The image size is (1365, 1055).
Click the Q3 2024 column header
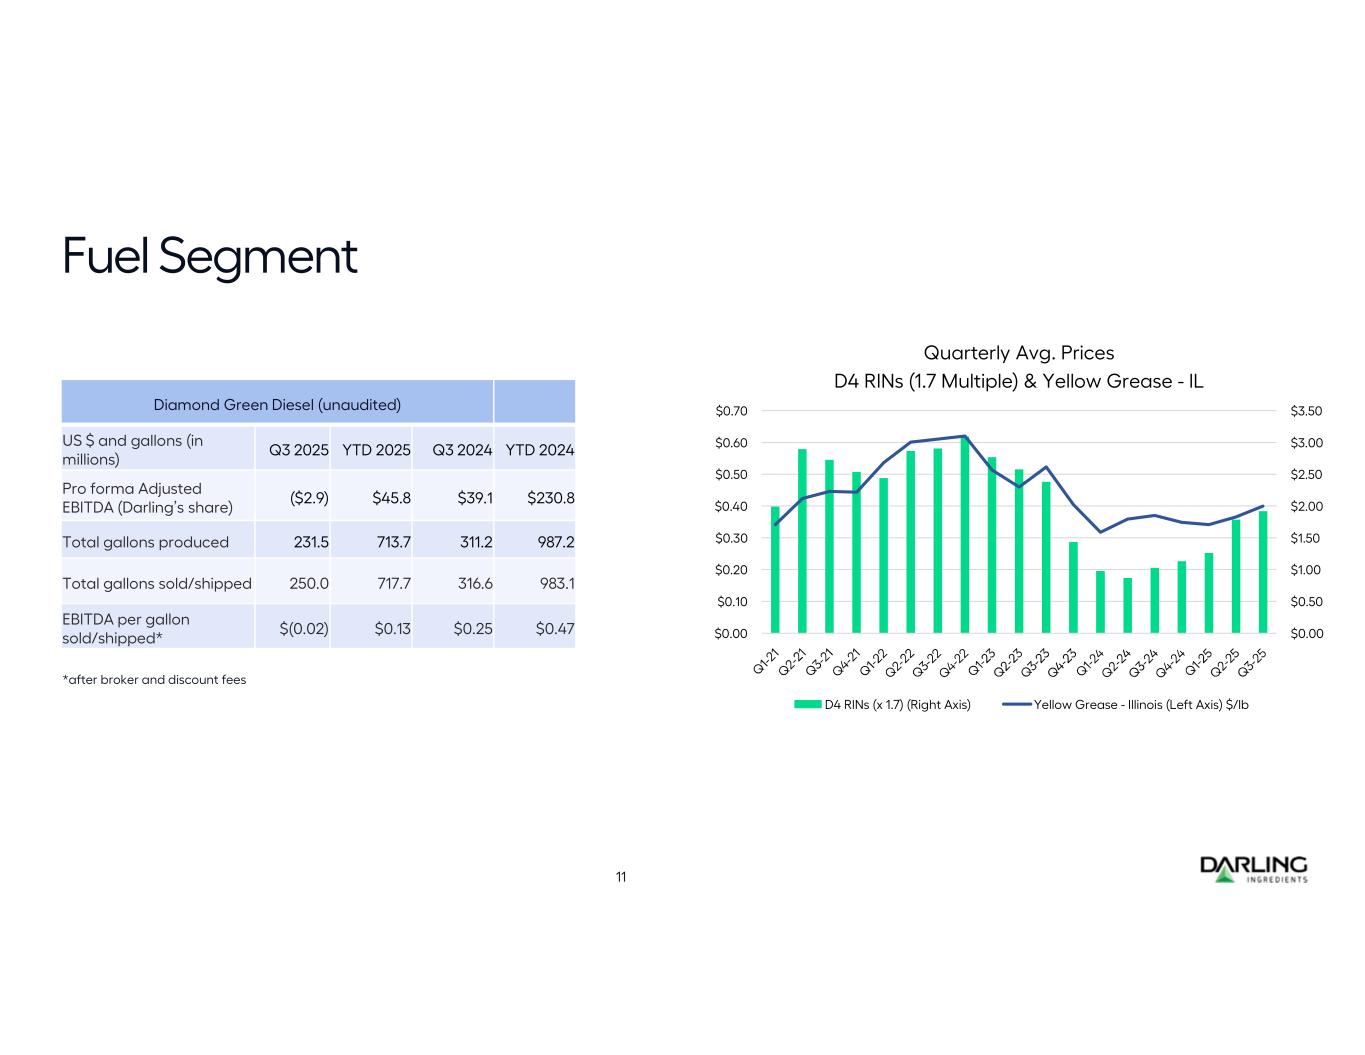[x=462, y=450]
